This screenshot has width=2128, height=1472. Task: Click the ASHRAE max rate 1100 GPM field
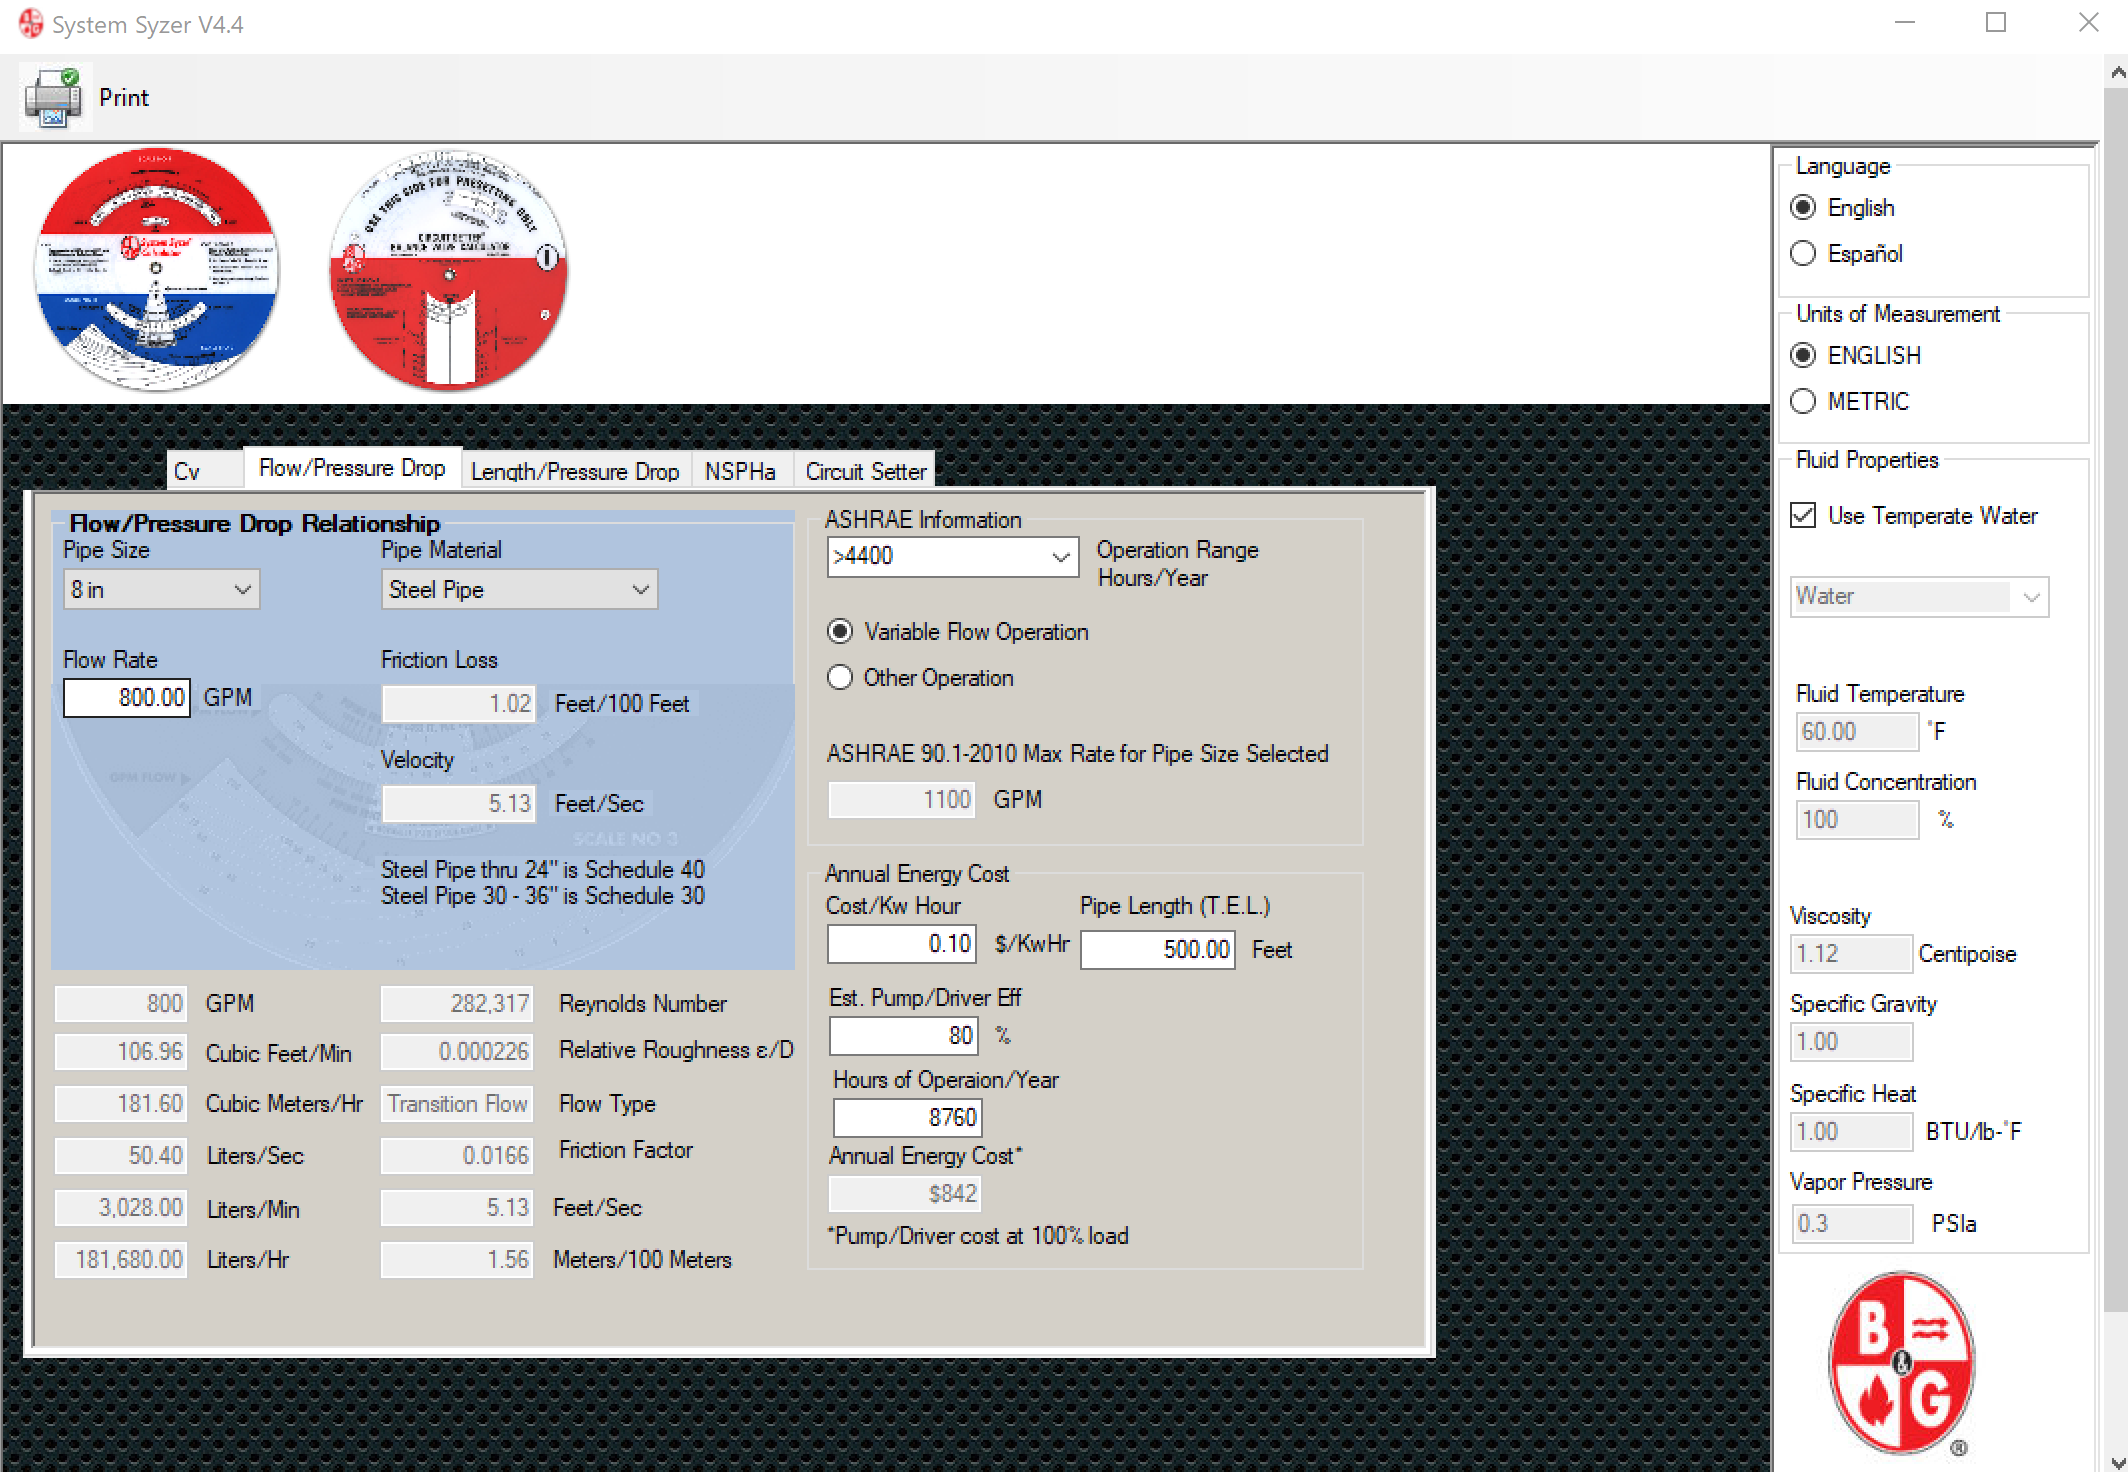click(x=902, y=799)
